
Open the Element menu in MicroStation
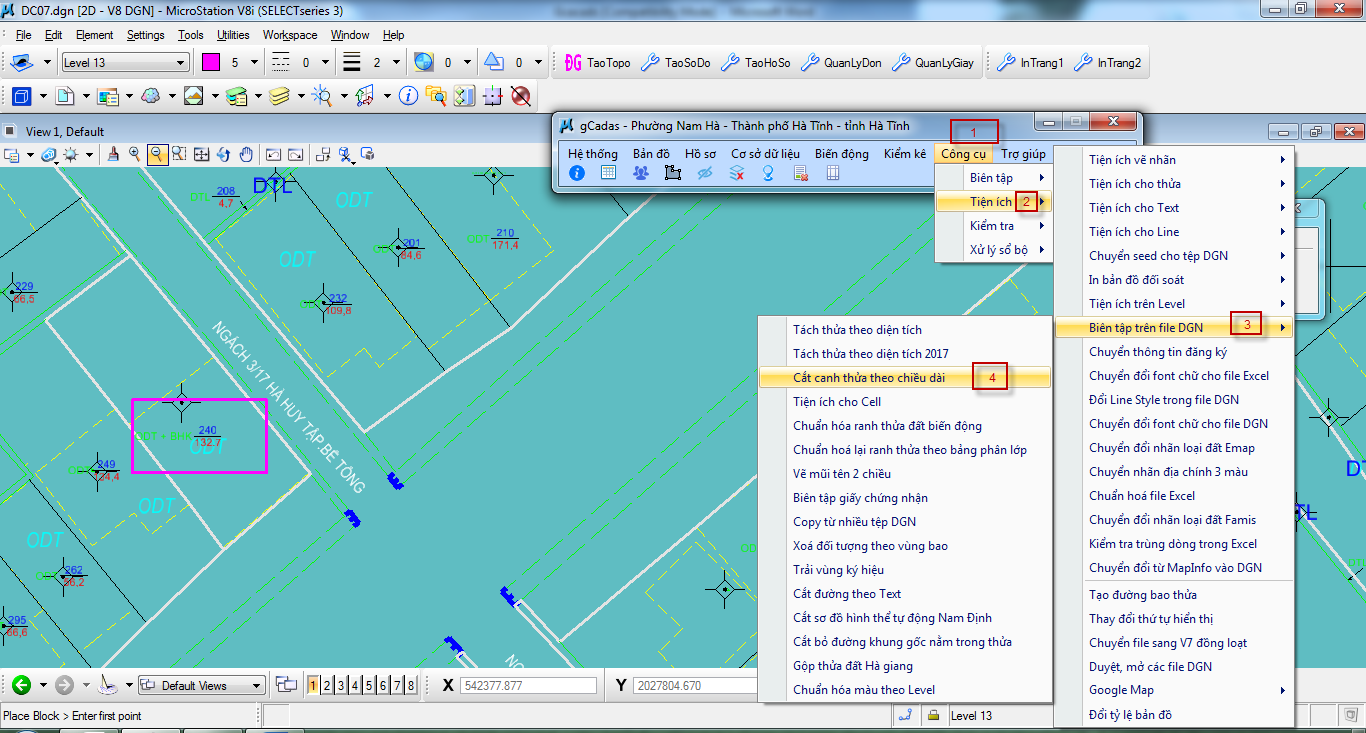94,35
